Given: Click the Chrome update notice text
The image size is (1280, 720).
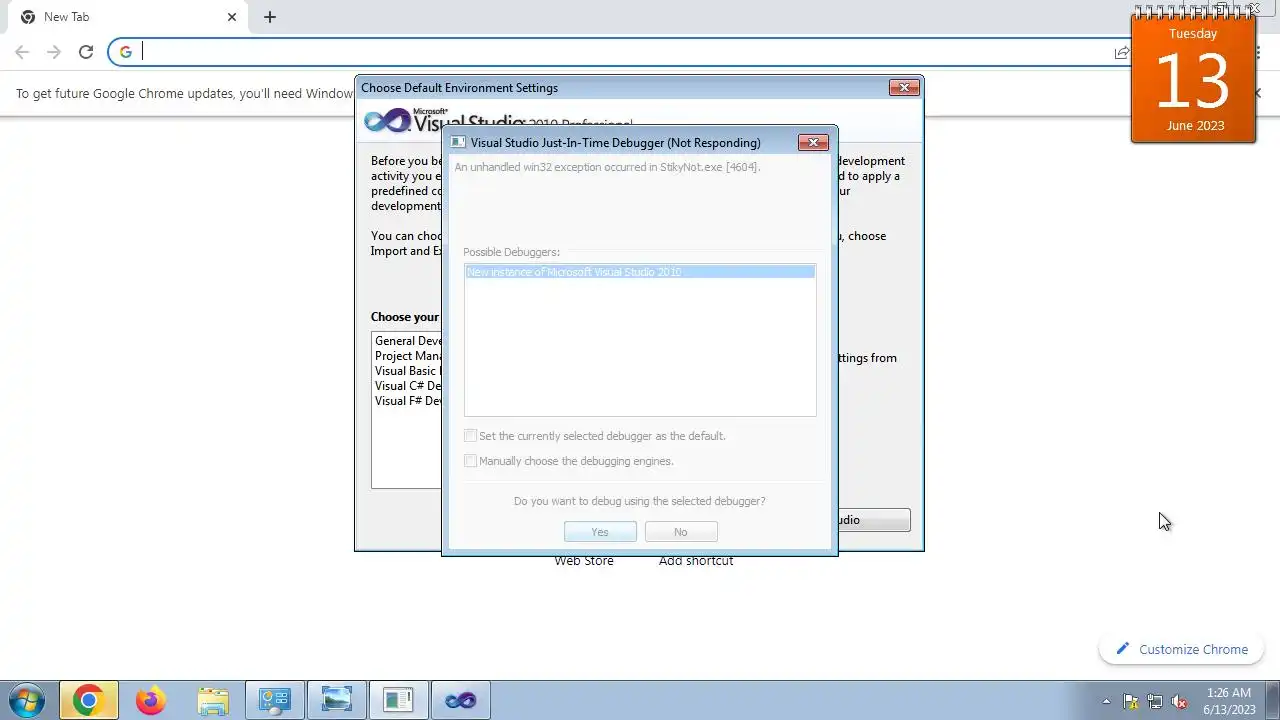Looking at the screenshot, I should click(184, 94).
